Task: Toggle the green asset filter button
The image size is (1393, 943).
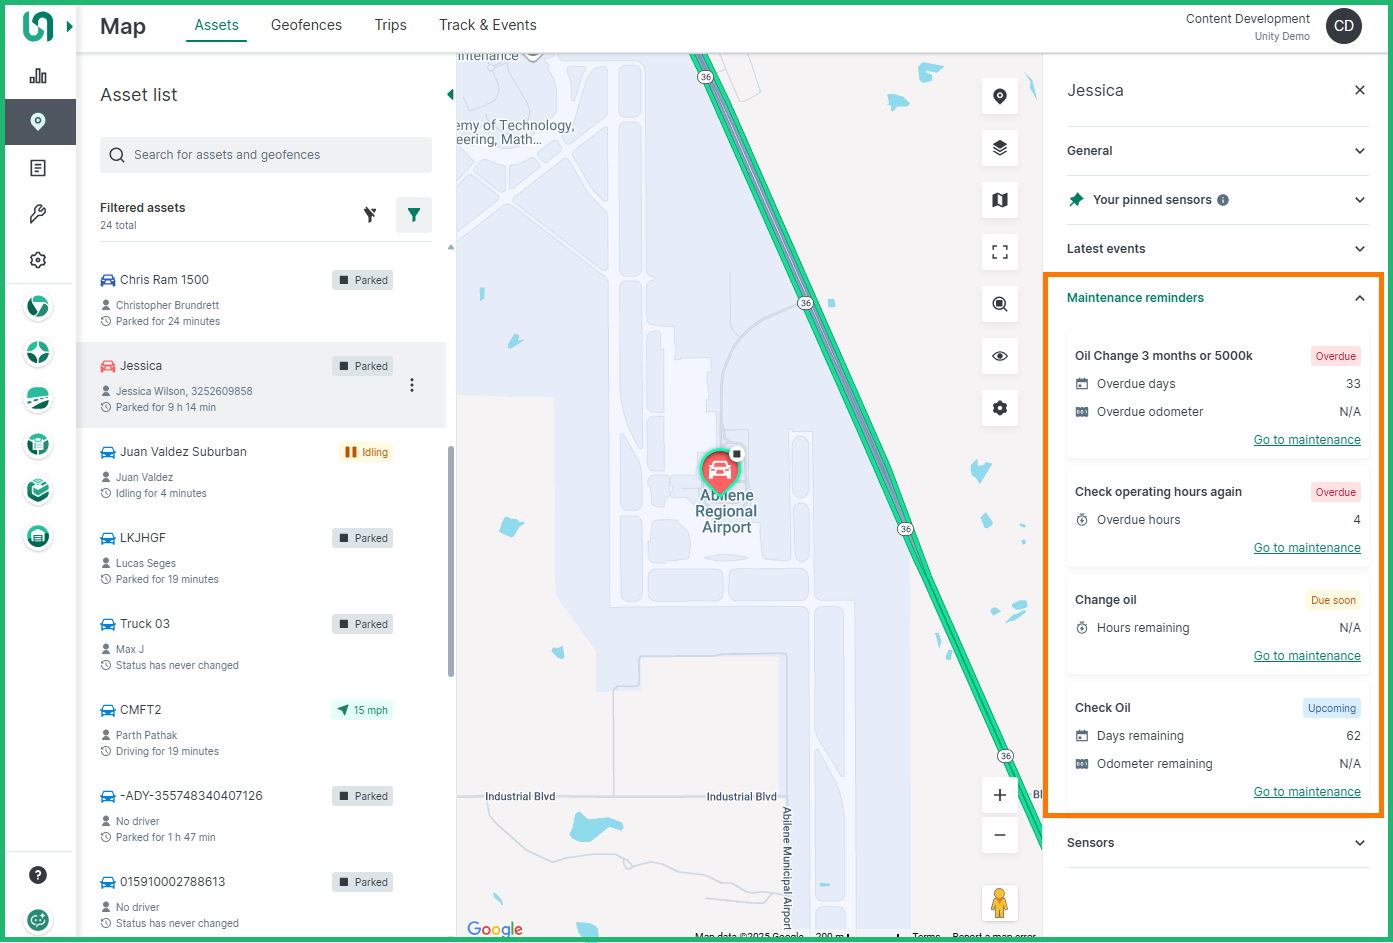Action: (413, 215)
